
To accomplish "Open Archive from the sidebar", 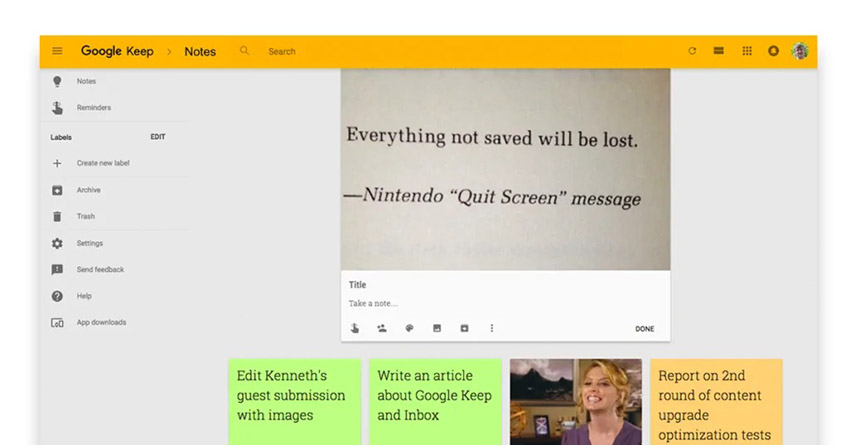I will click(88, 190).
